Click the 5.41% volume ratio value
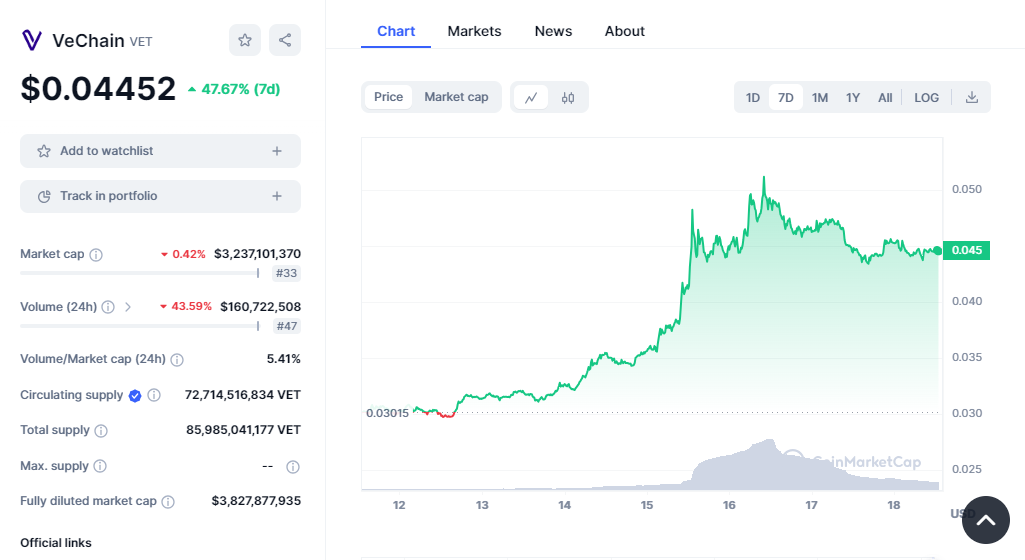Image resolution: width=1025 pixels, height=560 pixels. [284, 359]
